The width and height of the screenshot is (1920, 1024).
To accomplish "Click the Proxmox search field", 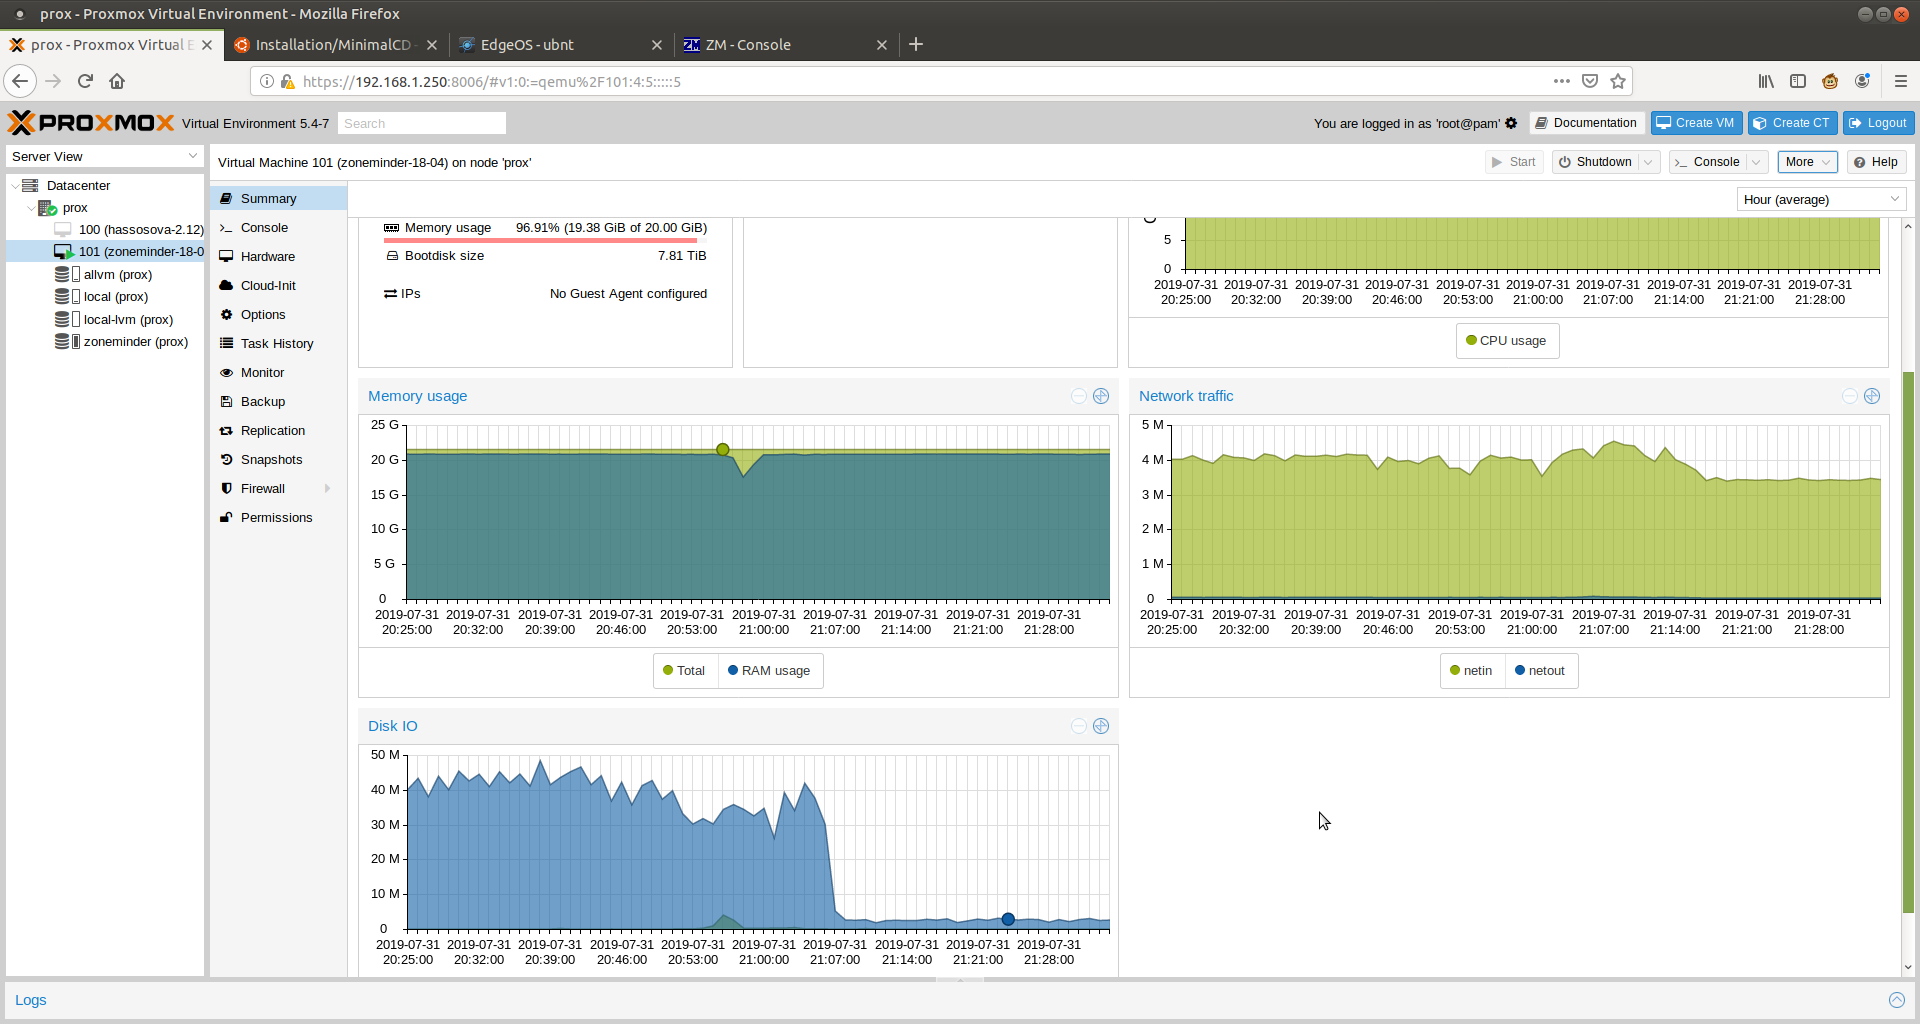I will [421, 123].
